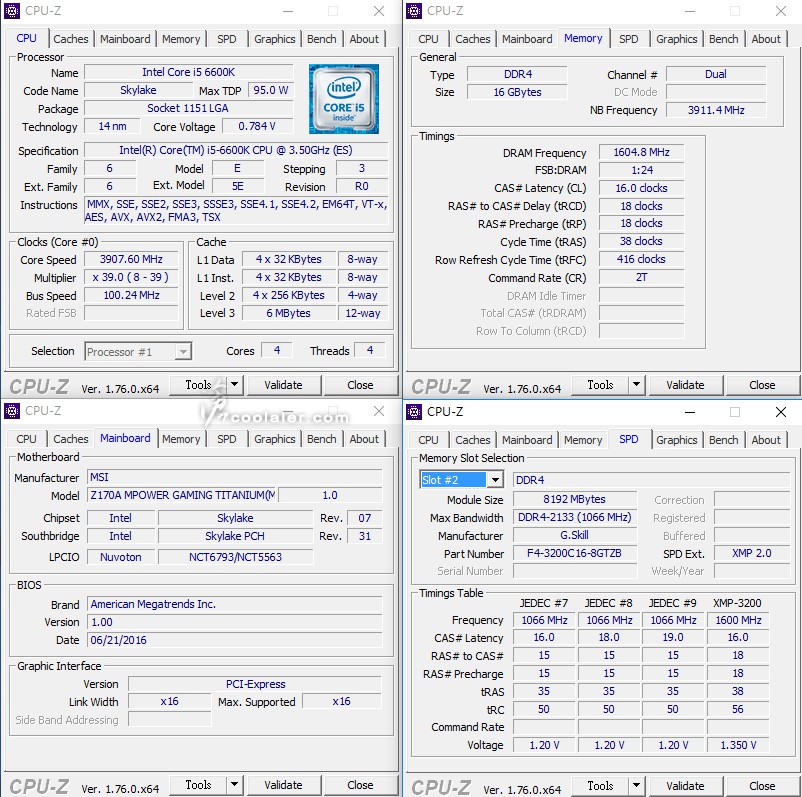Go to the About tab in the SPD window
The width and height of the screenshot is (802, 797).
pyautogui.click(x=765, y=440)
